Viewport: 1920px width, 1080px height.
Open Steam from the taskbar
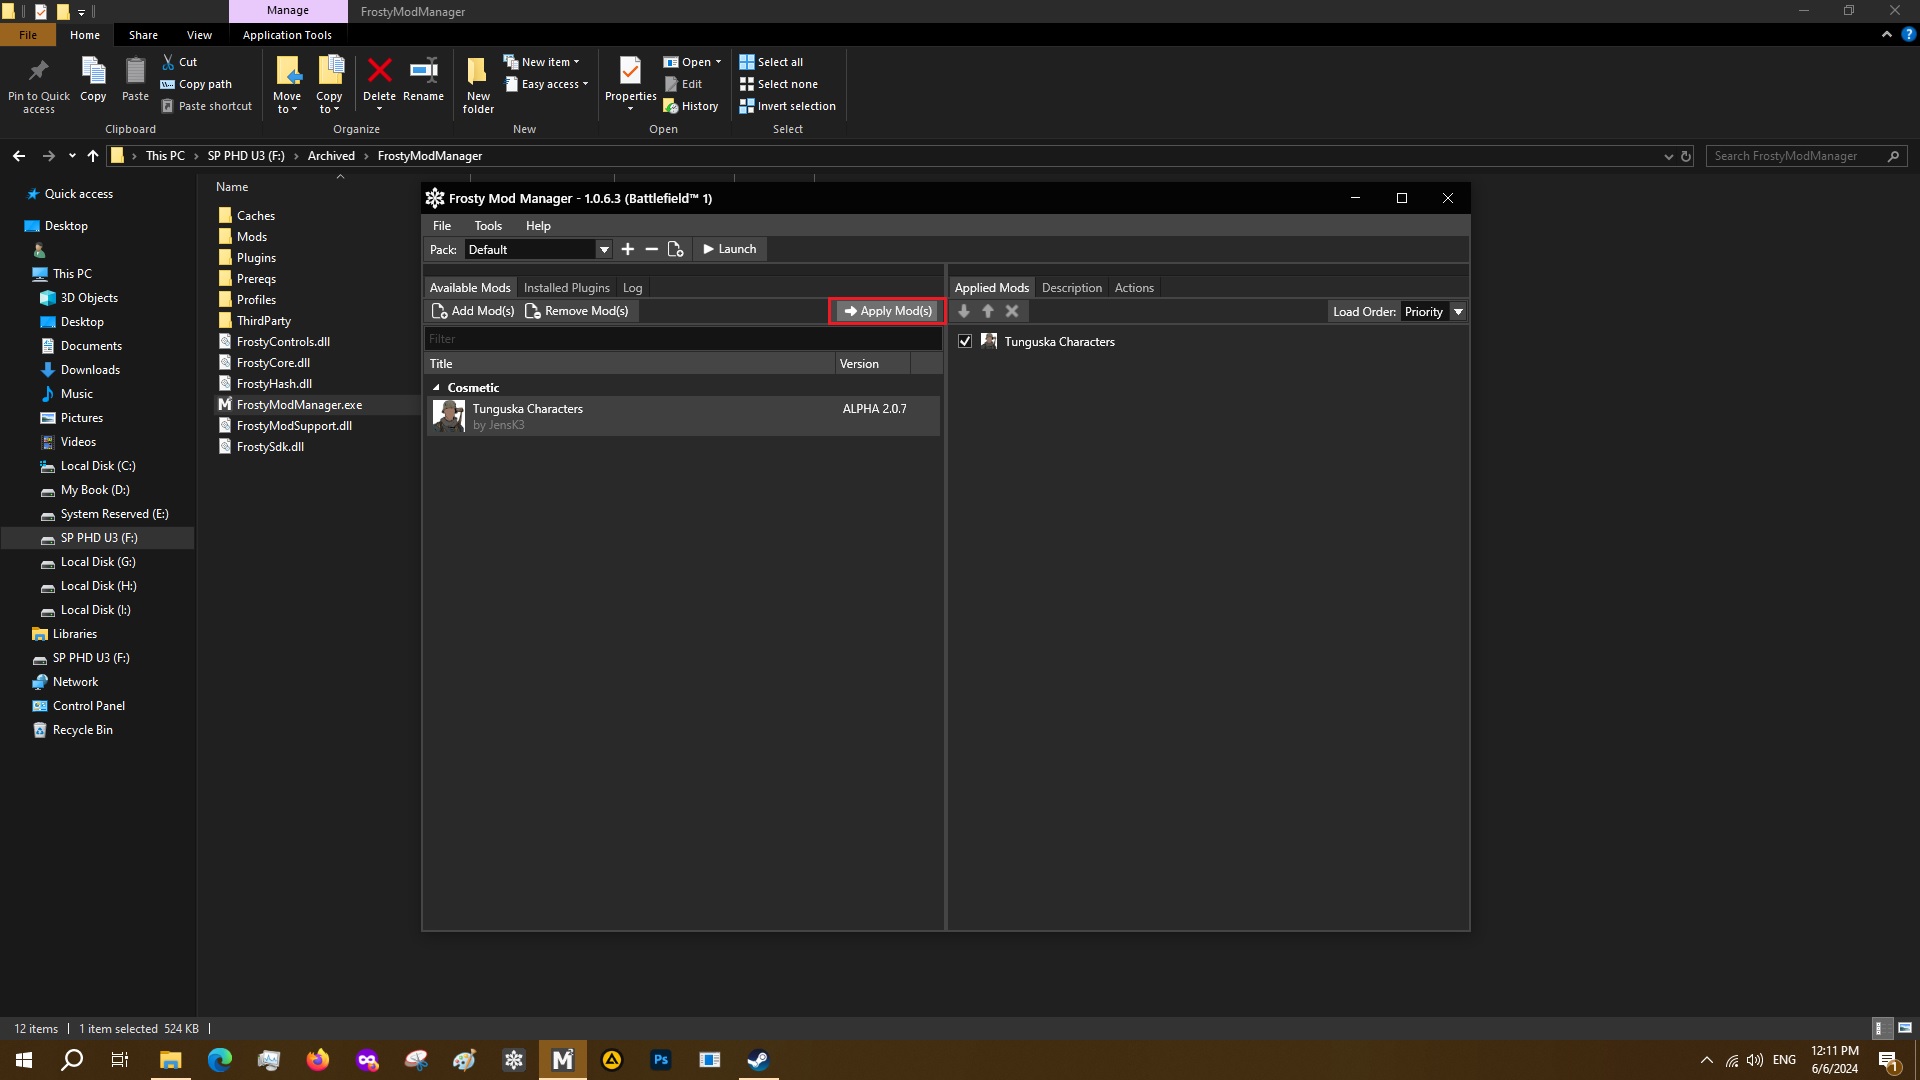click(758, 1060)
